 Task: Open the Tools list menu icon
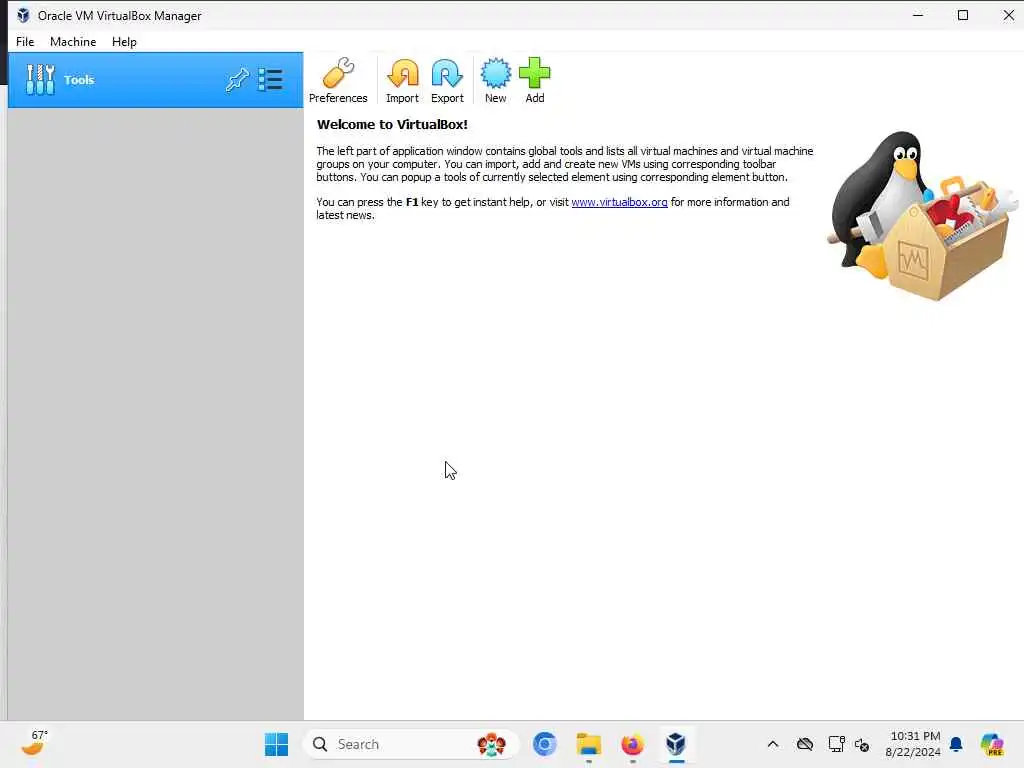pyautogui.click(x=270, y=80)
